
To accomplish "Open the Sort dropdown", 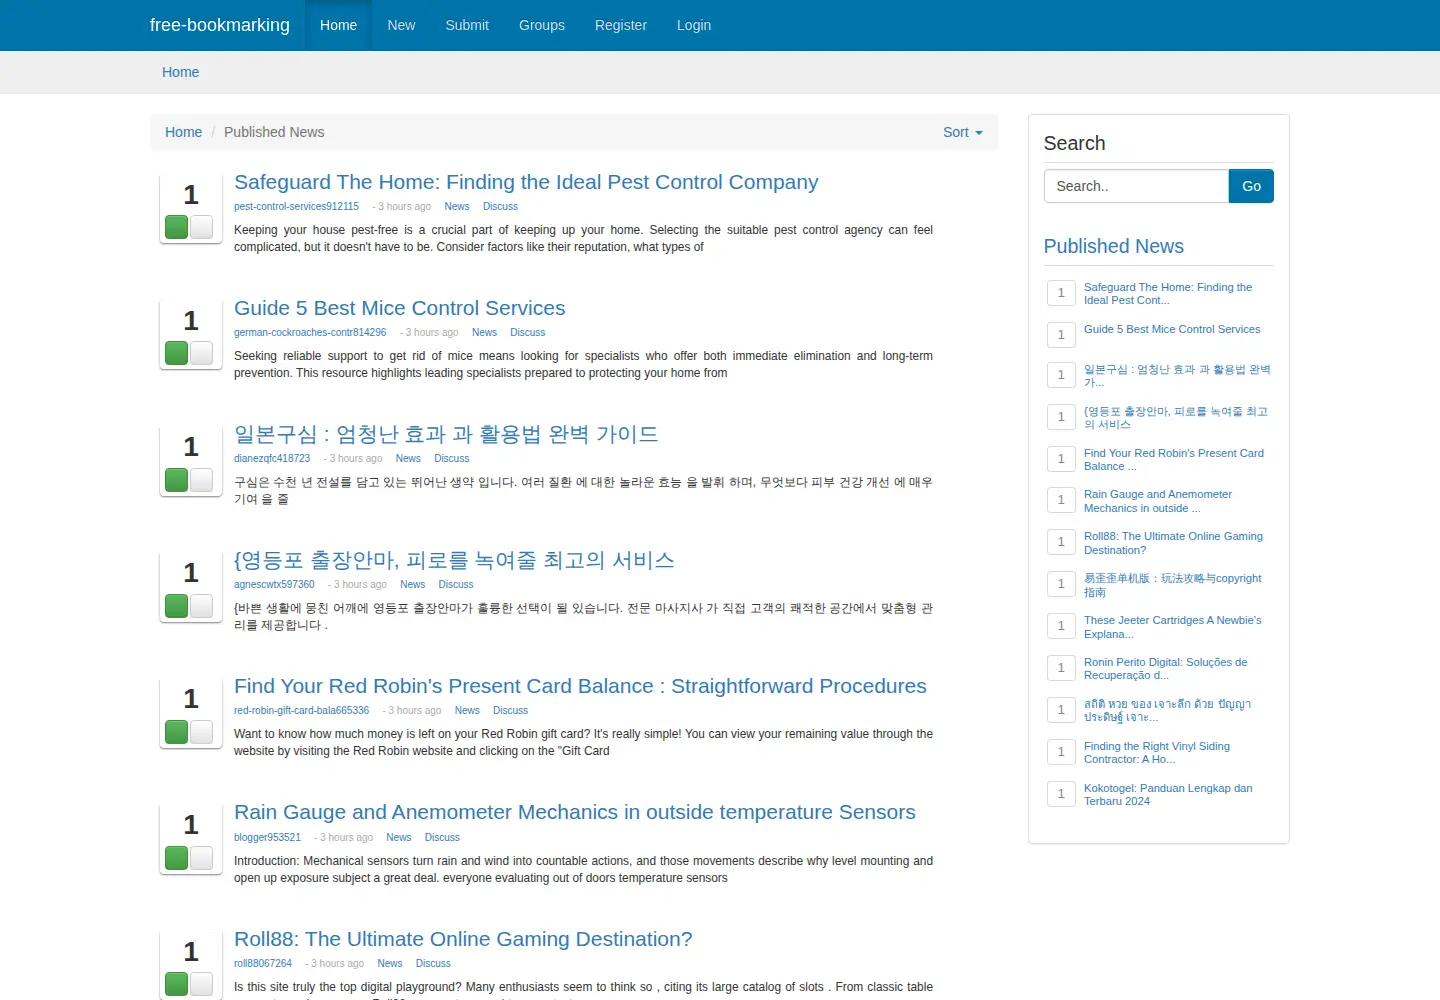I will 963,132.
